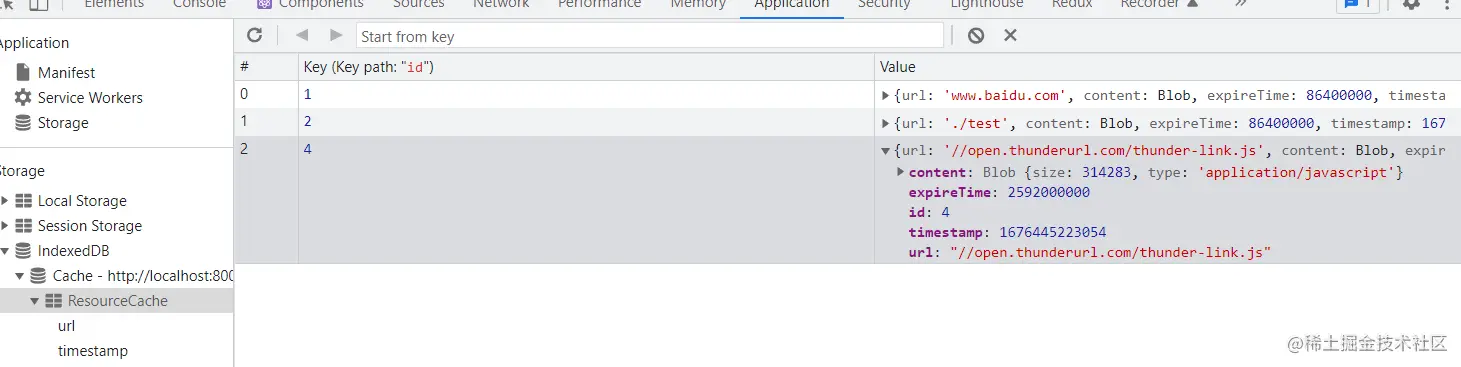This screenshot has width=1461, height=367.
Task: Collapse the IndexedDB tree node
Action: coord(5,250)
